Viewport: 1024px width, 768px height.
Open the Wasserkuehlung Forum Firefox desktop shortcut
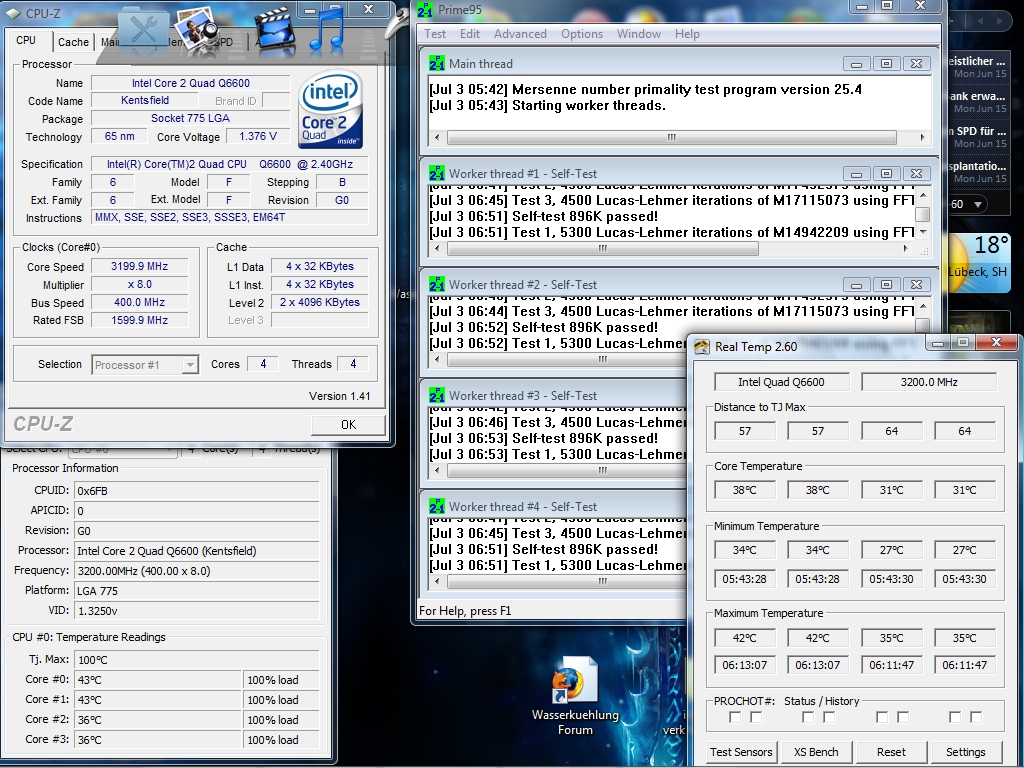coord(575,696)
